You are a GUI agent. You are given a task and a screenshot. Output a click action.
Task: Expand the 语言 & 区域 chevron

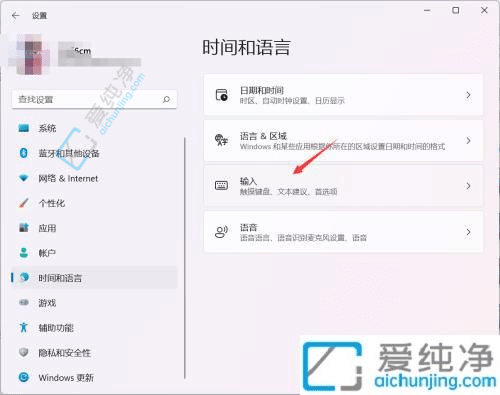coord(468,140)
